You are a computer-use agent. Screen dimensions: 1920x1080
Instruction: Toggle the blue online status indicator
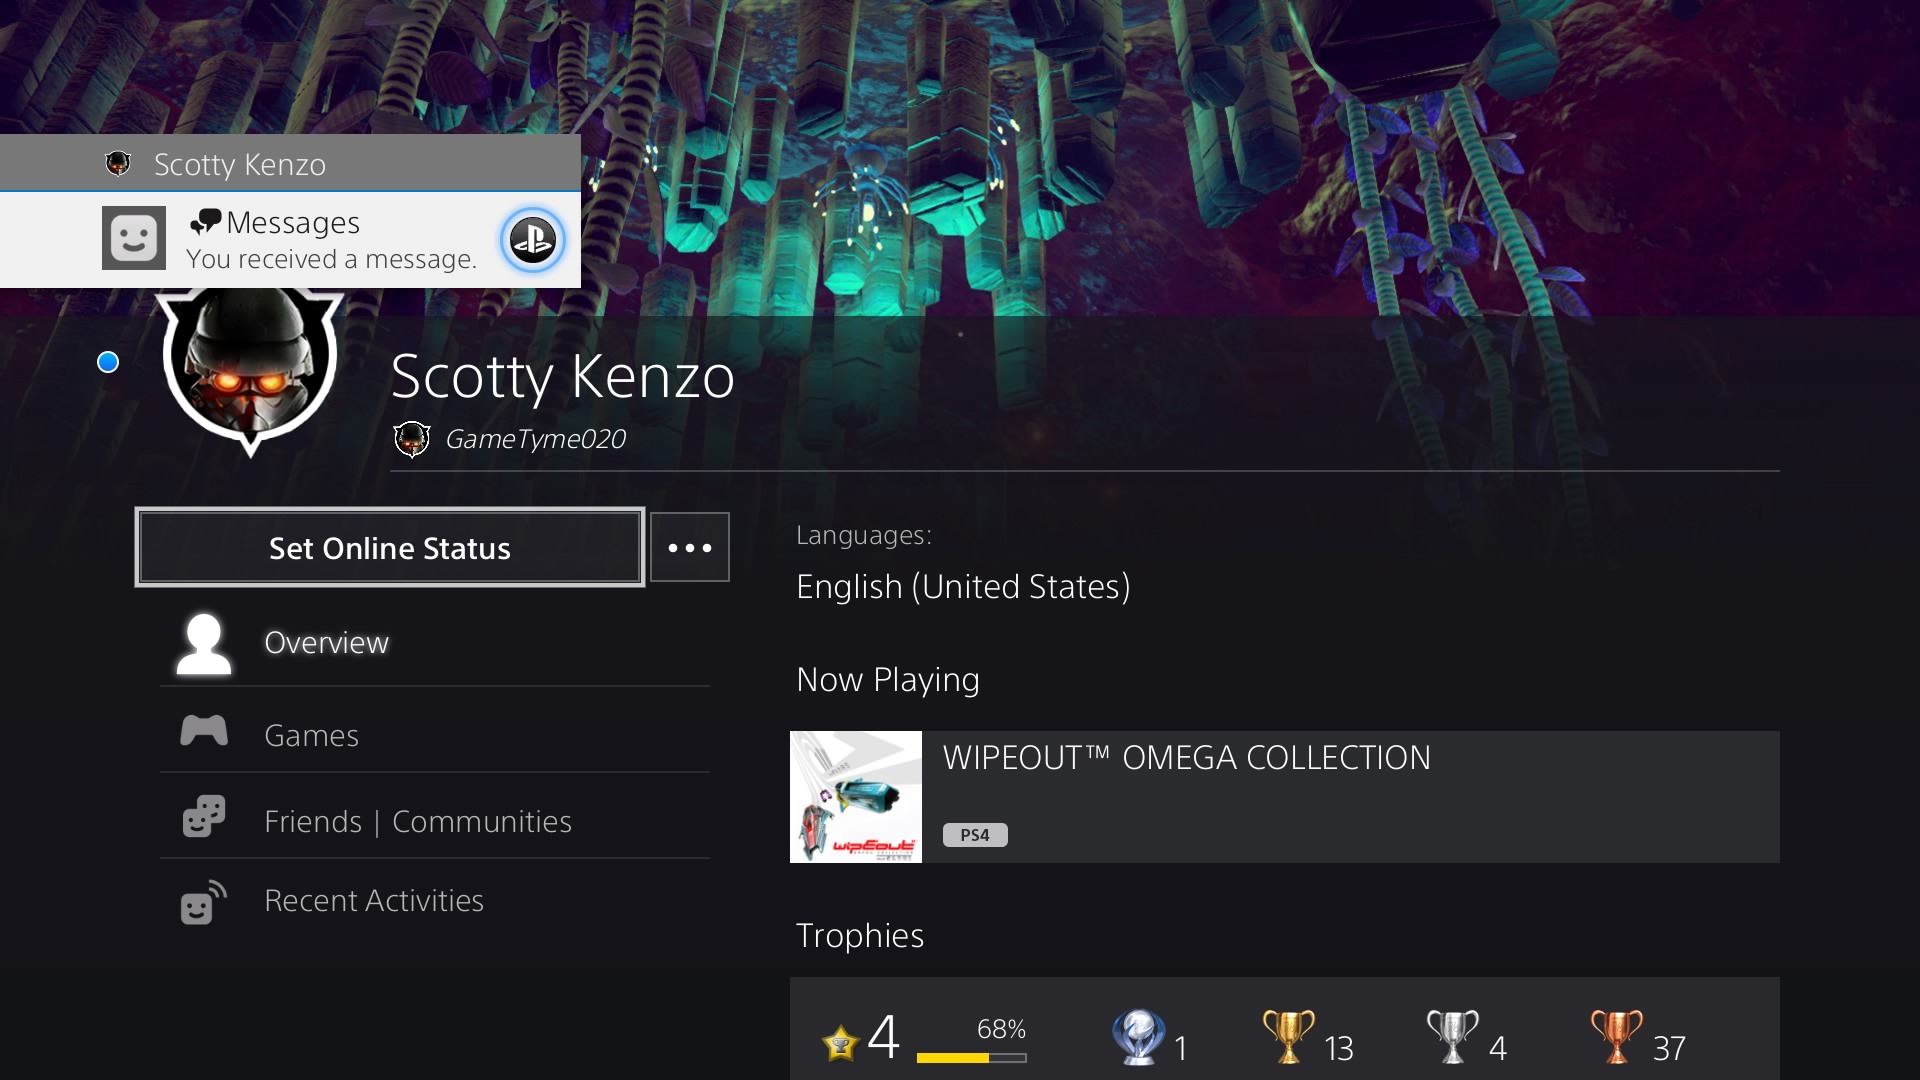(x=107, y=362)
